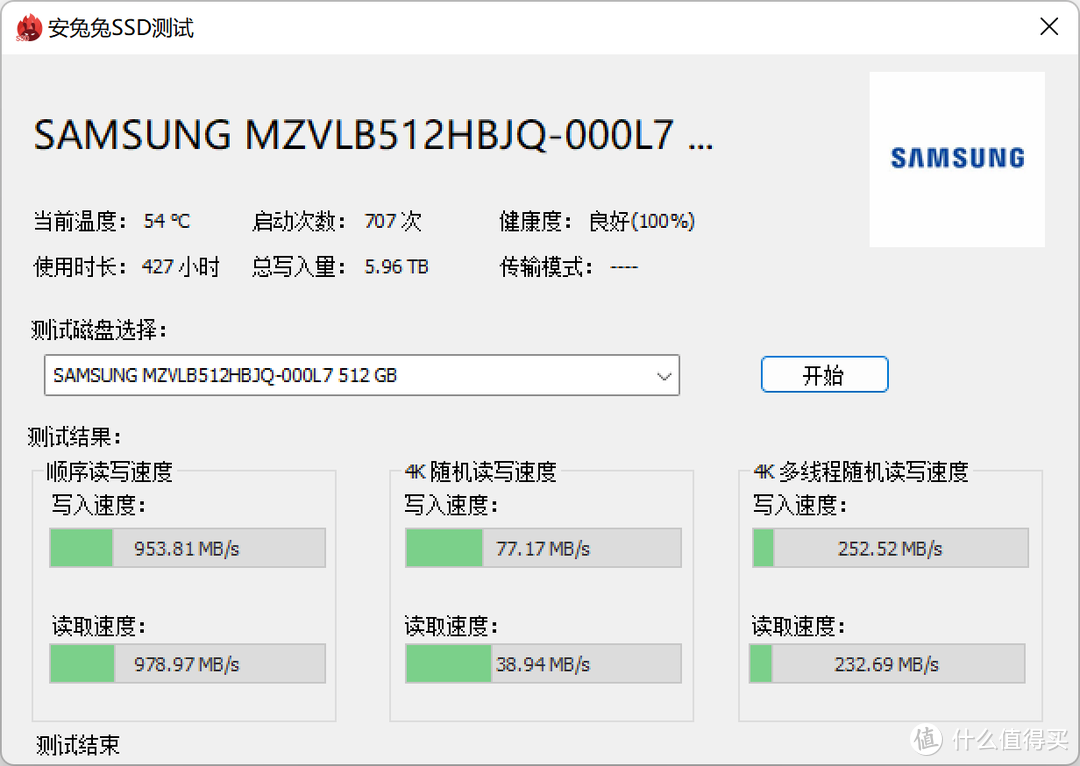The image size is (1080, 766).
Task: Click the 启动次数 label
Action: tap(299, 221)
